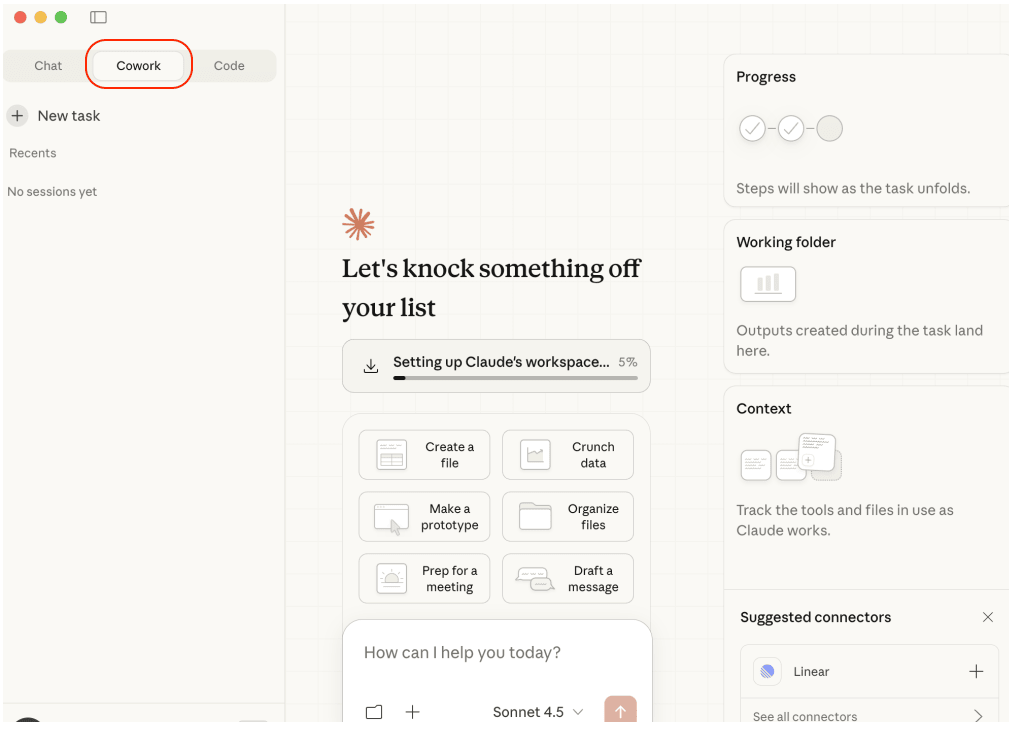
Task: Click the sunrise icon on Prep for a meeting
Action: pyautogui.click(x=392, y=579)
